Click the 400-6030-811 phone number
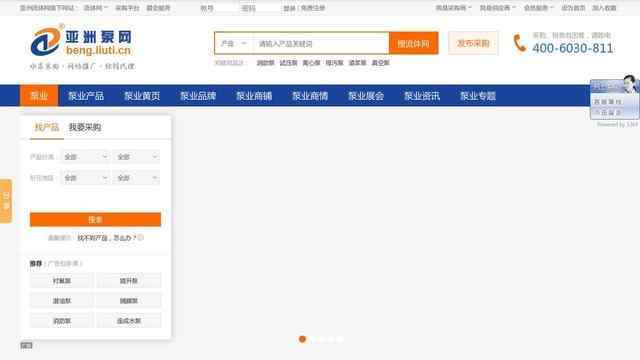This screenshot has height=360, width=640. [x=572, y=48]
